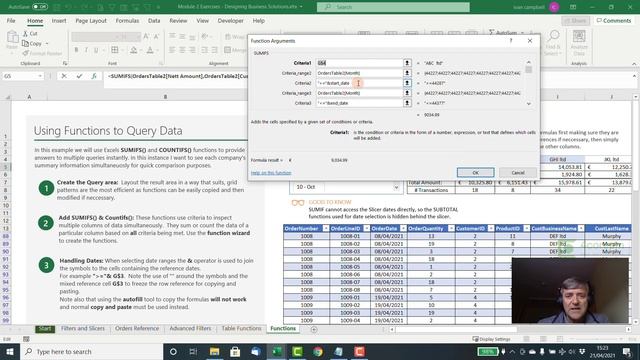Switch to the Developer ribbon tab

(x=230, y=20)
